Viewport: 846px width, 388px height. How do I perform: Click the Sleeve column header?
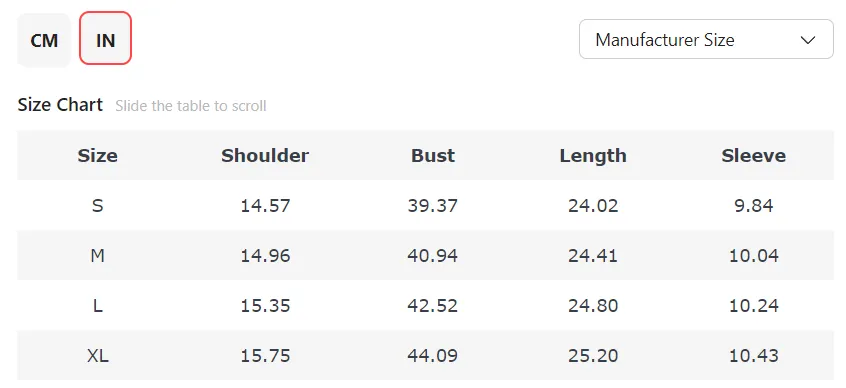[x=754, y=155]
